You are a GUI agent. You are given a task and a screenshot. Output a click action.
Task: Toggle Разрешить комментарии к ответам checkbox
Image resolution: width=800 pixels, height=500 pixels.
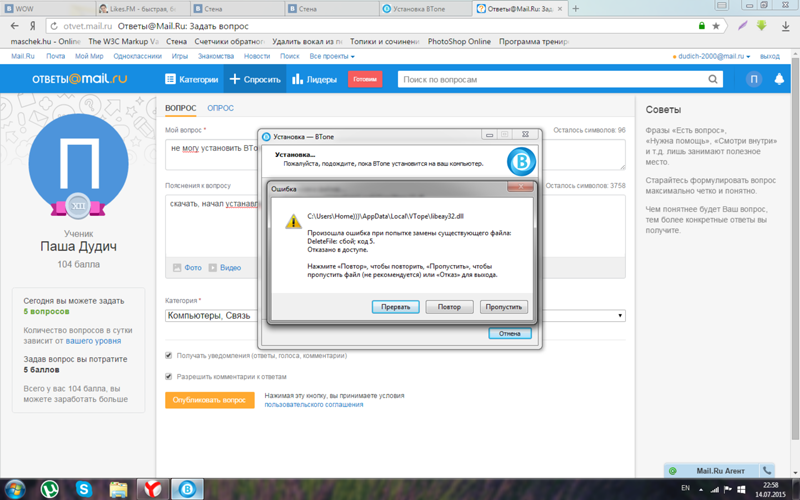coord(168,376)
